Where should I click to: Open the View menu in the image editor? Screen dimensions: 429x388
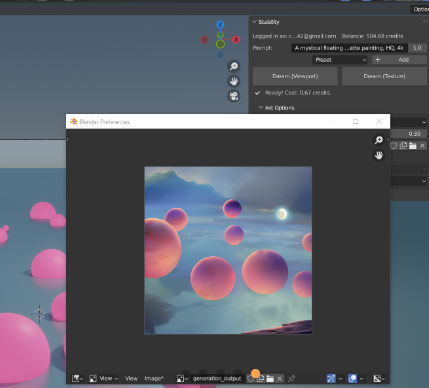[x=131, y=378]
